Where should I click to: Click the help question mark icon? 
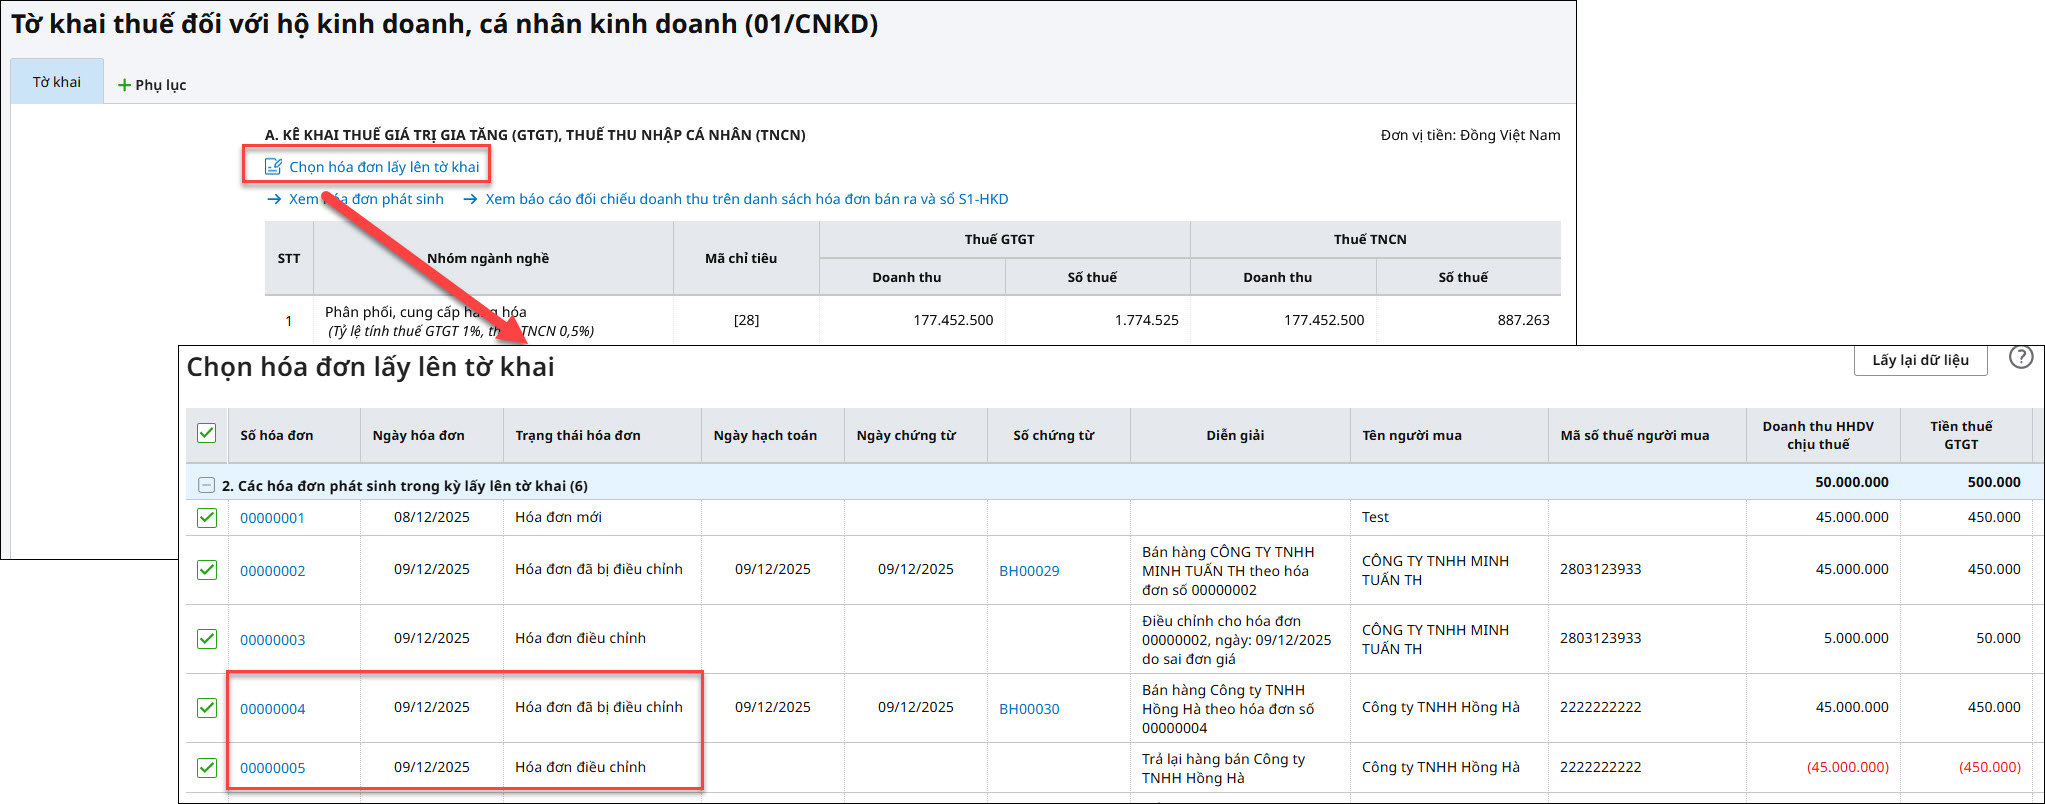point(2020,358)
